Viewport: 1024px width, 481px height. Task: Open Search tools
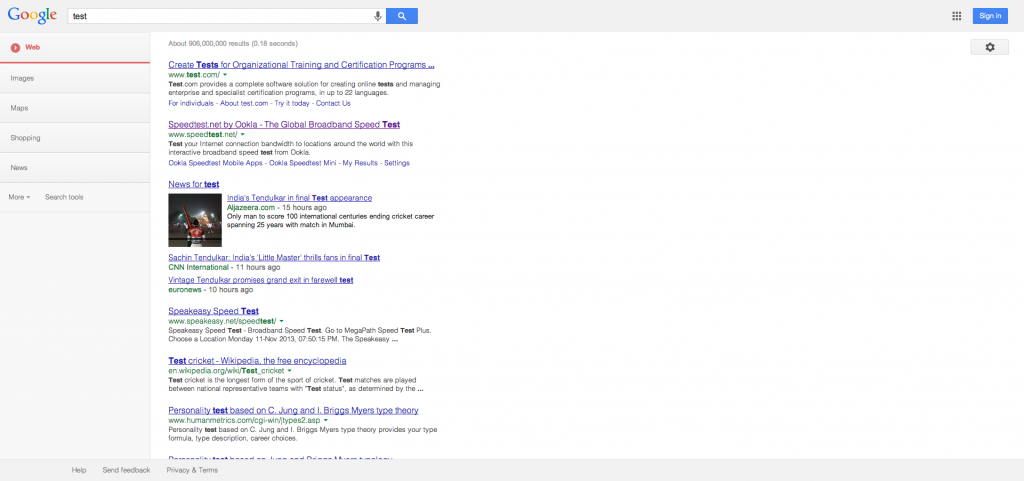pyautogui.click(x=64, y=197)
